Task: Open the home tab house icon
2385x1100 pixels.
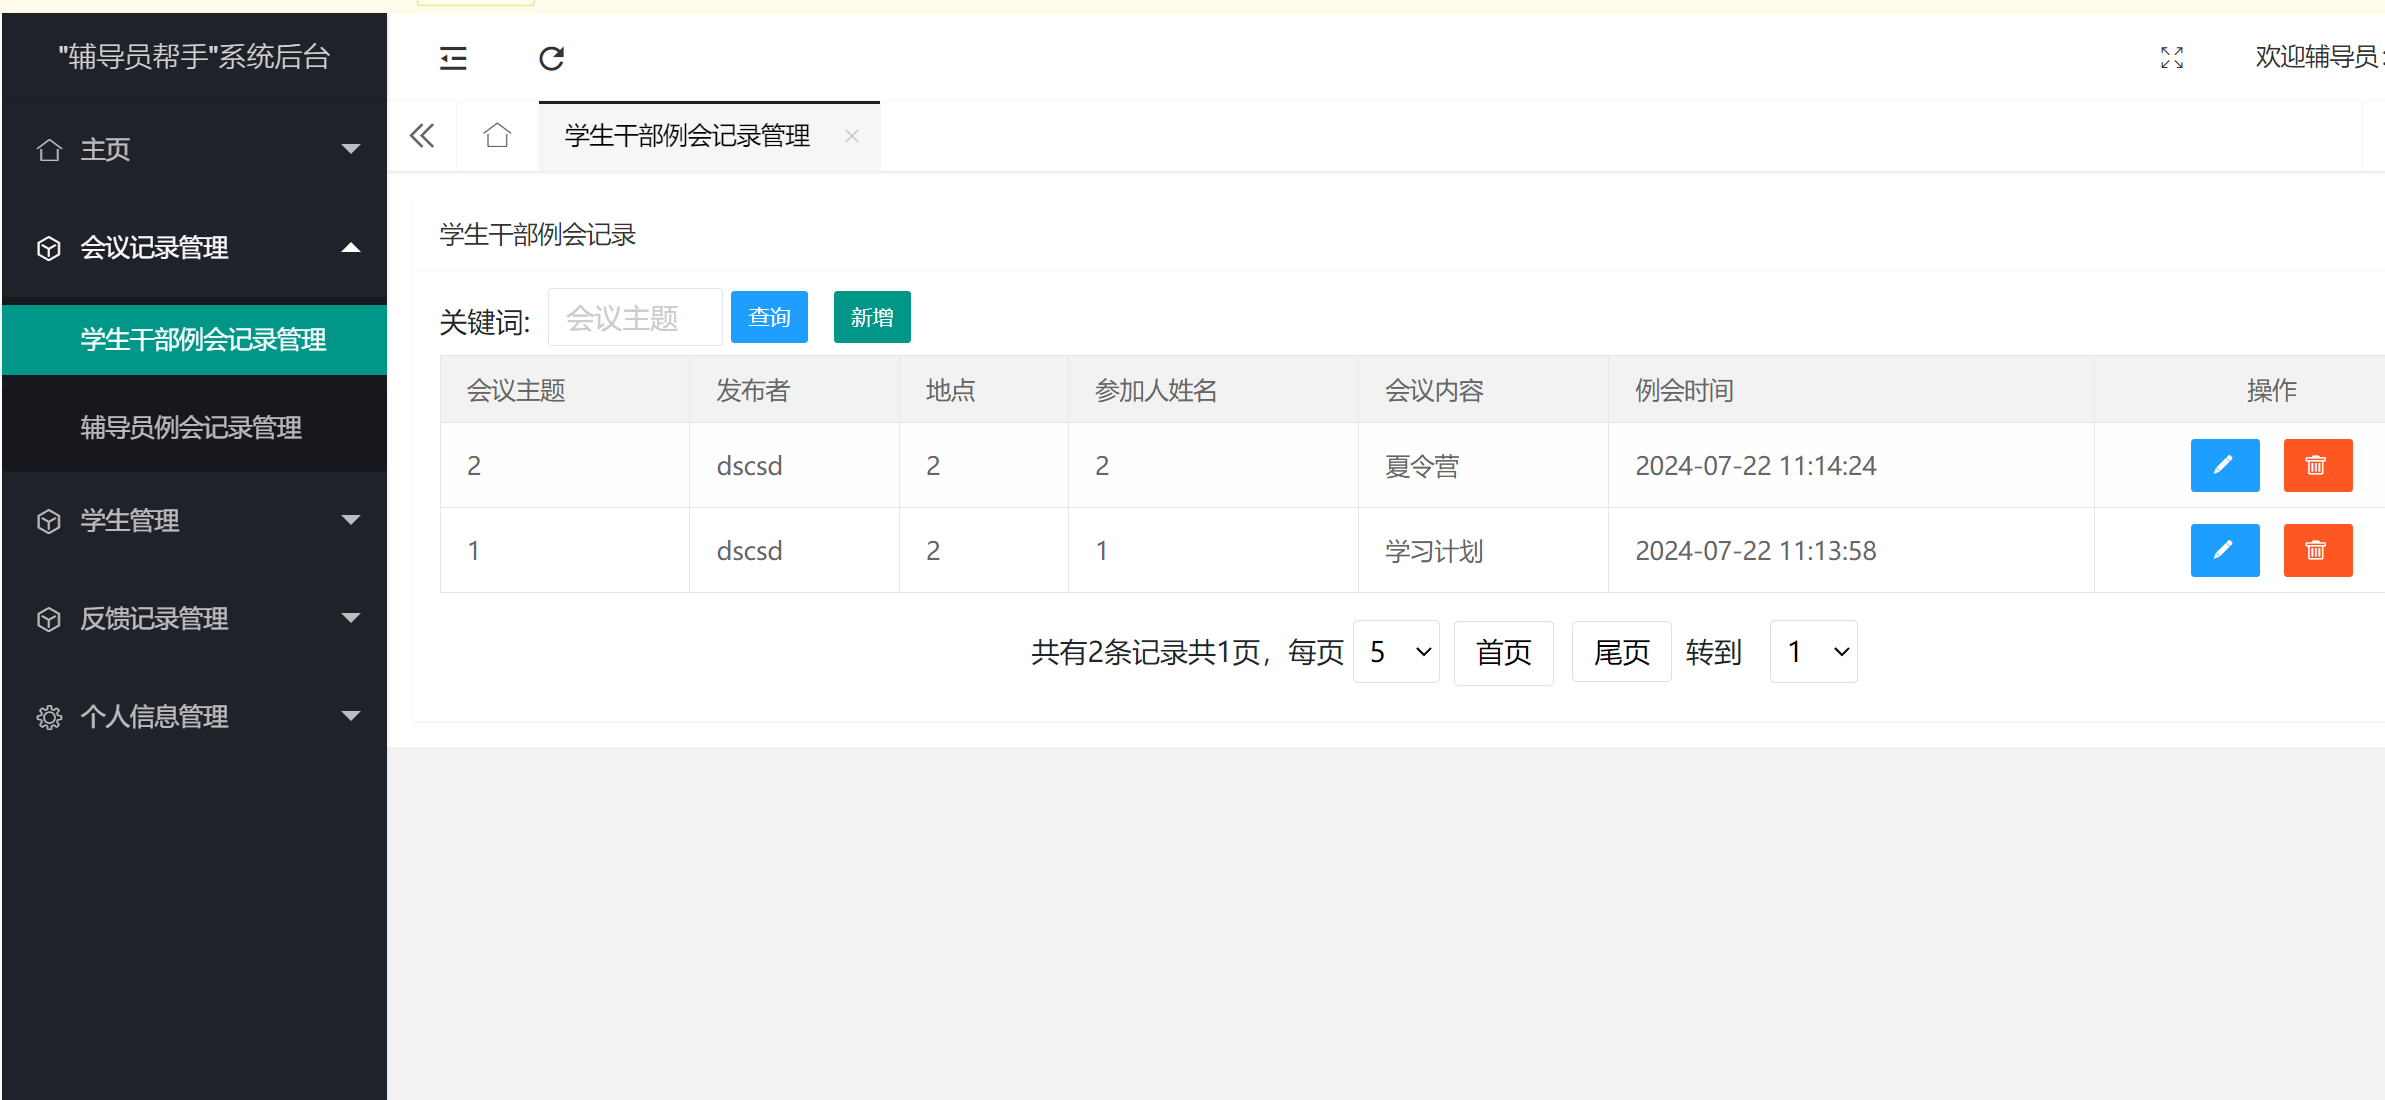Action: (497, 135)
